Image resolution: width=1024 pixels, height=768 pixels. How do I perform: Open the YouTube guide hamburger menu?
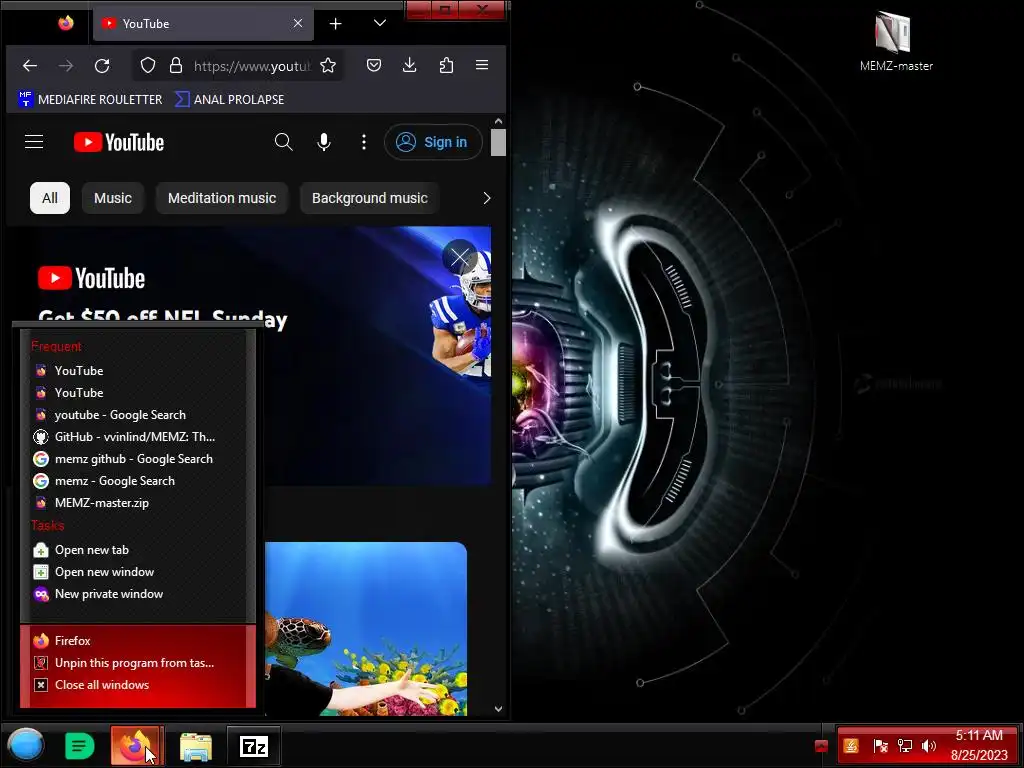34,142
